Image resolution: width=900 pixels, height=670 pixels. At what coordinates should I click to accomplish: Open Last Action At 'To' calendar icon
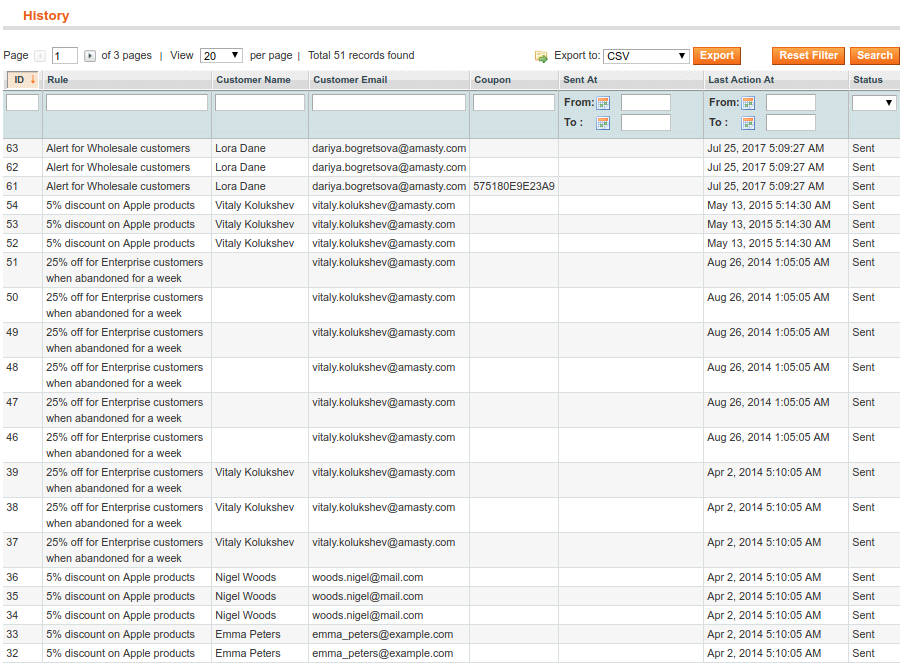748,123
